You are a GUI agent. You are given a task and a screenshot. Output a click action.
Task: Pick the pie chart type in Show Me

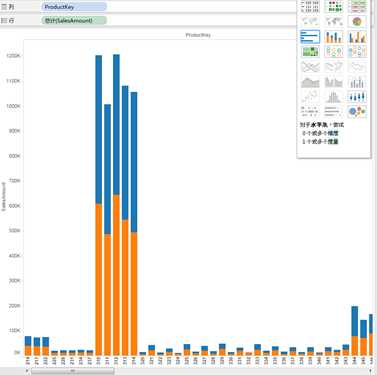[x=357, y=22]
